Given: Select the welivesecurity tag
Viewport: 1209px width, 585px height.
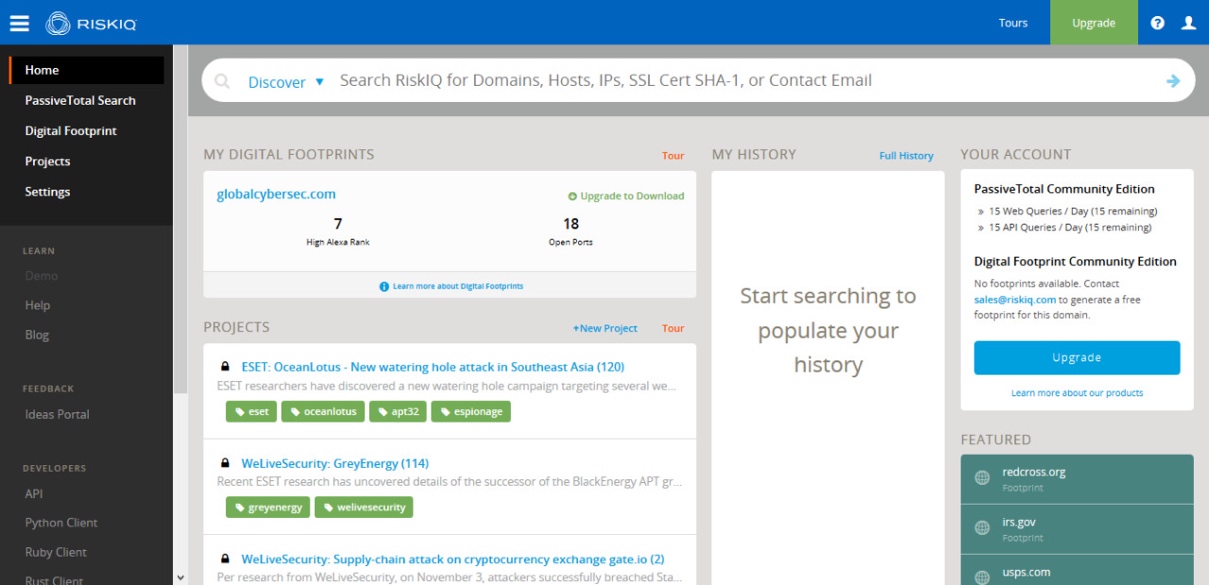Looking at the screenshot, I should click(364, 507).
